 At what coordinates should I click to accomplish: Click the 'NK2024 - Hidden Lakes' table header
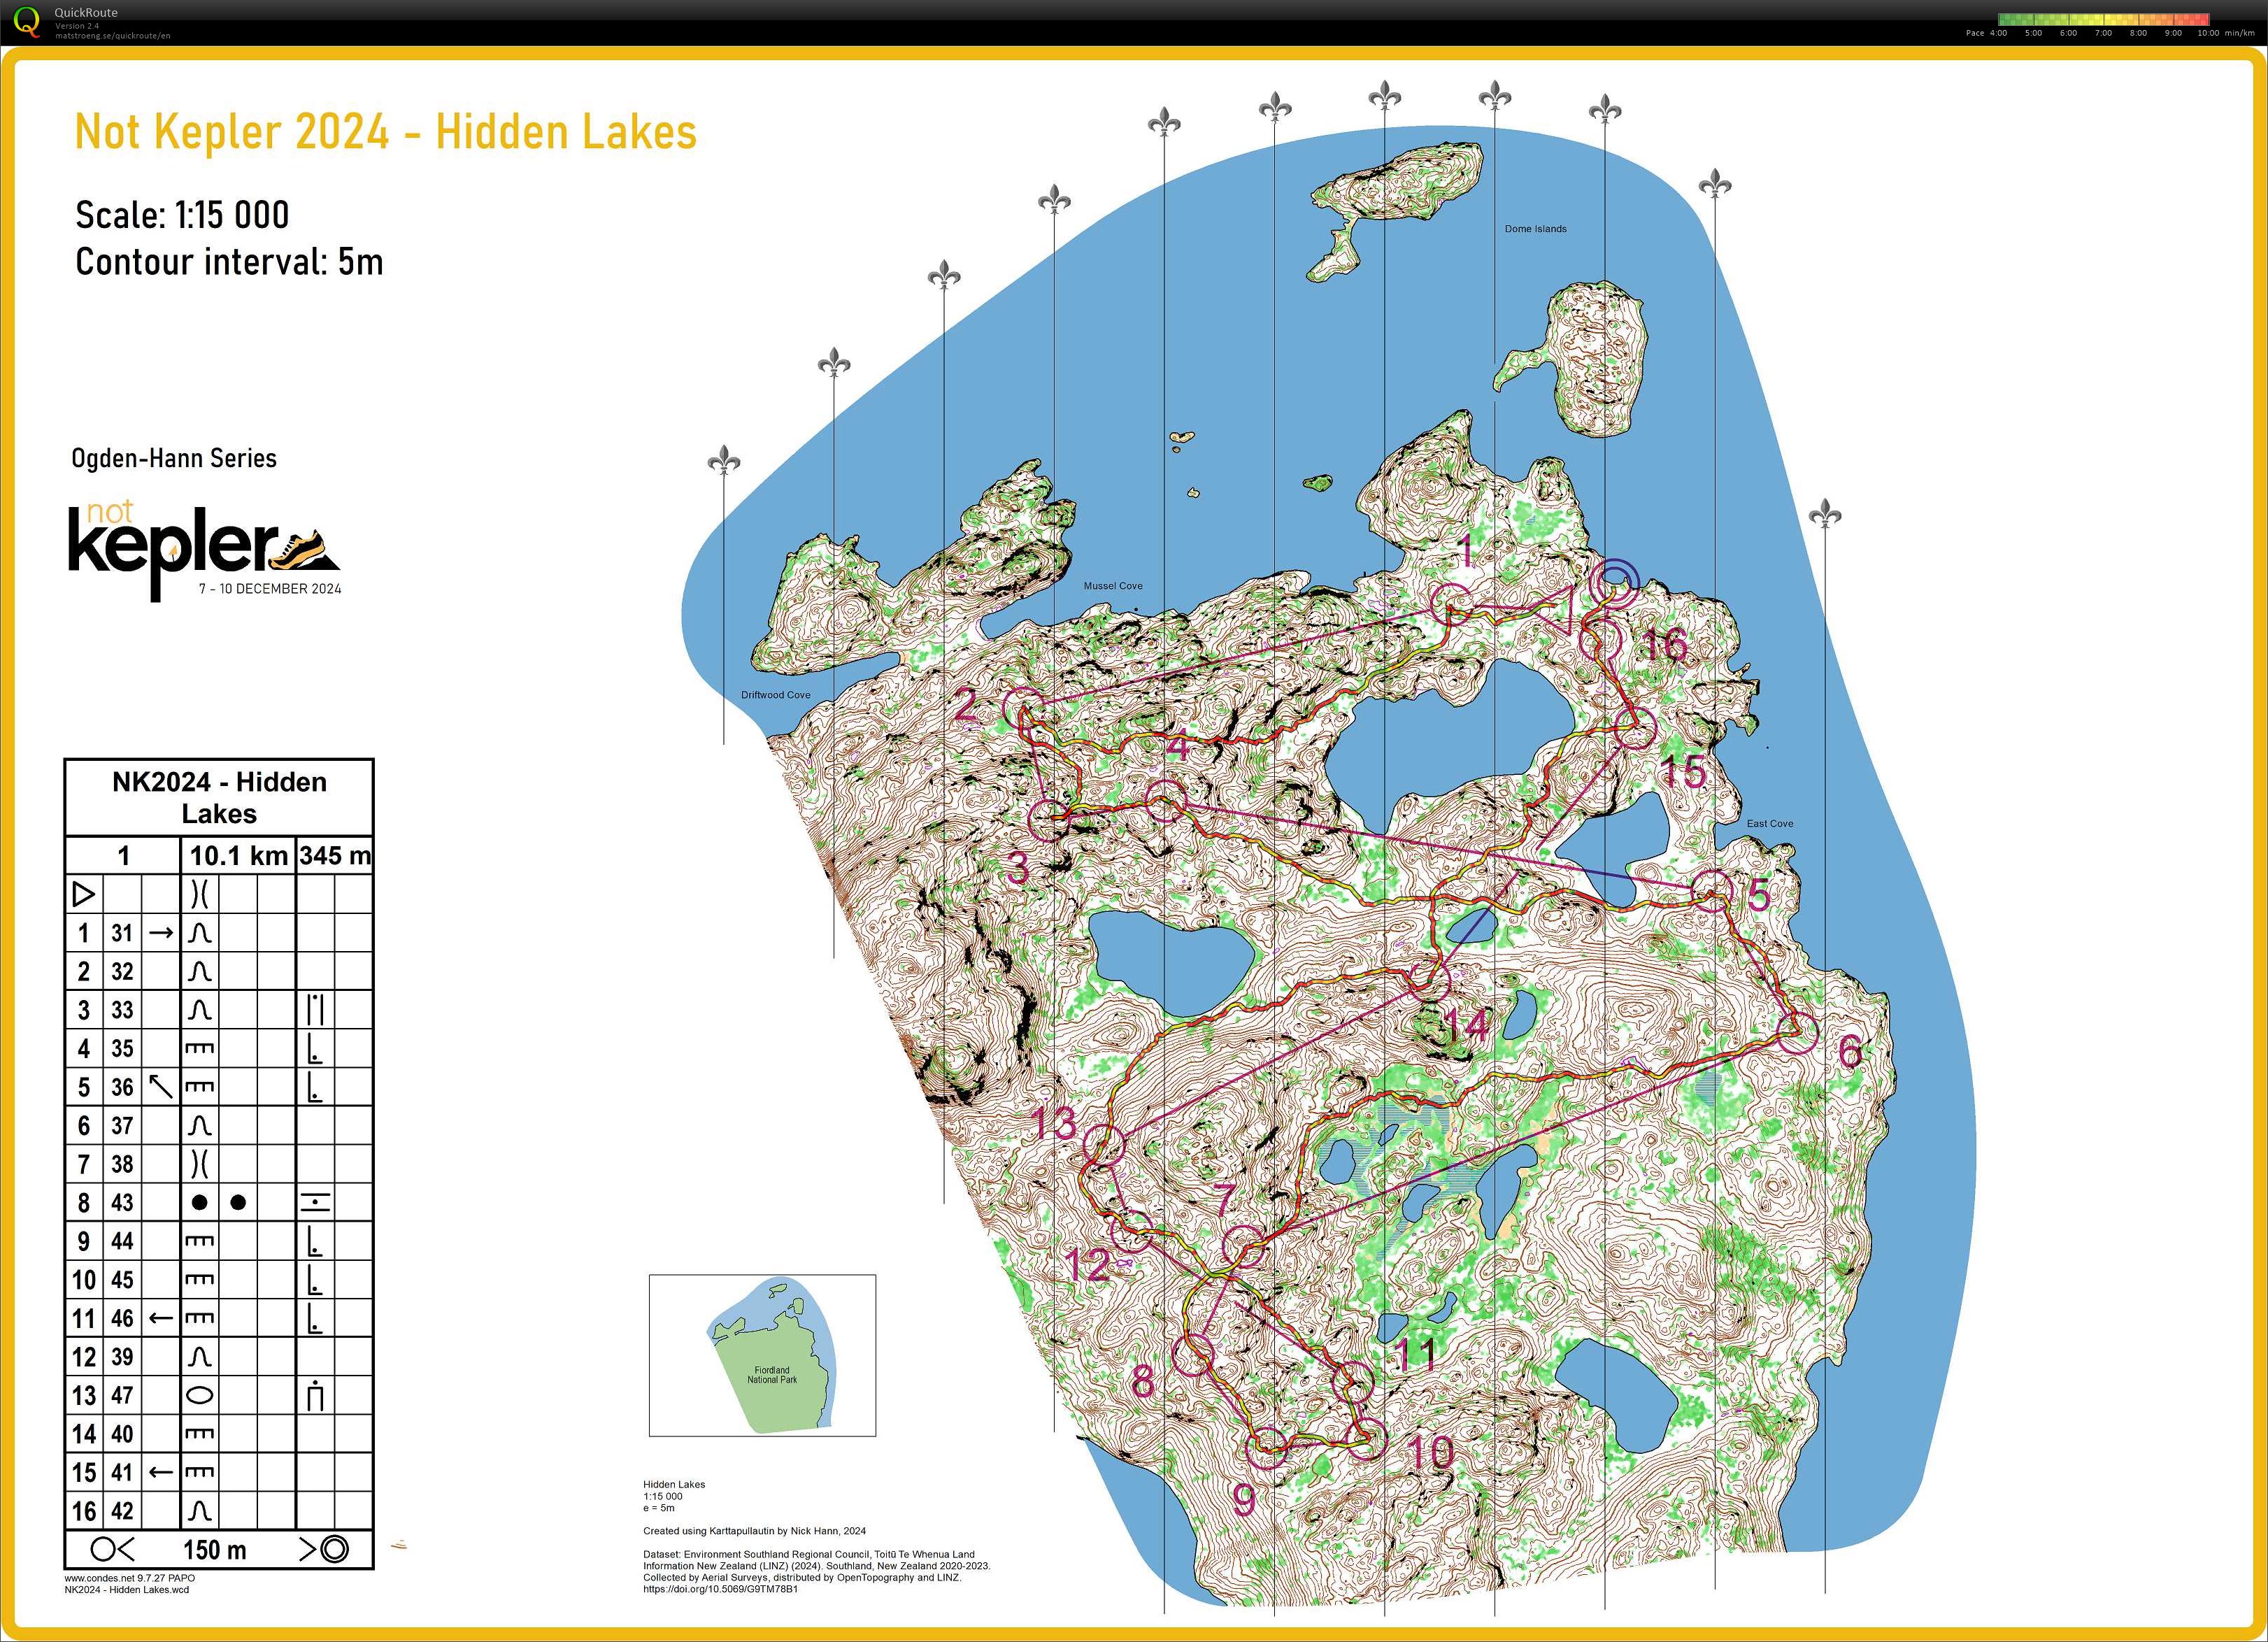219,797
